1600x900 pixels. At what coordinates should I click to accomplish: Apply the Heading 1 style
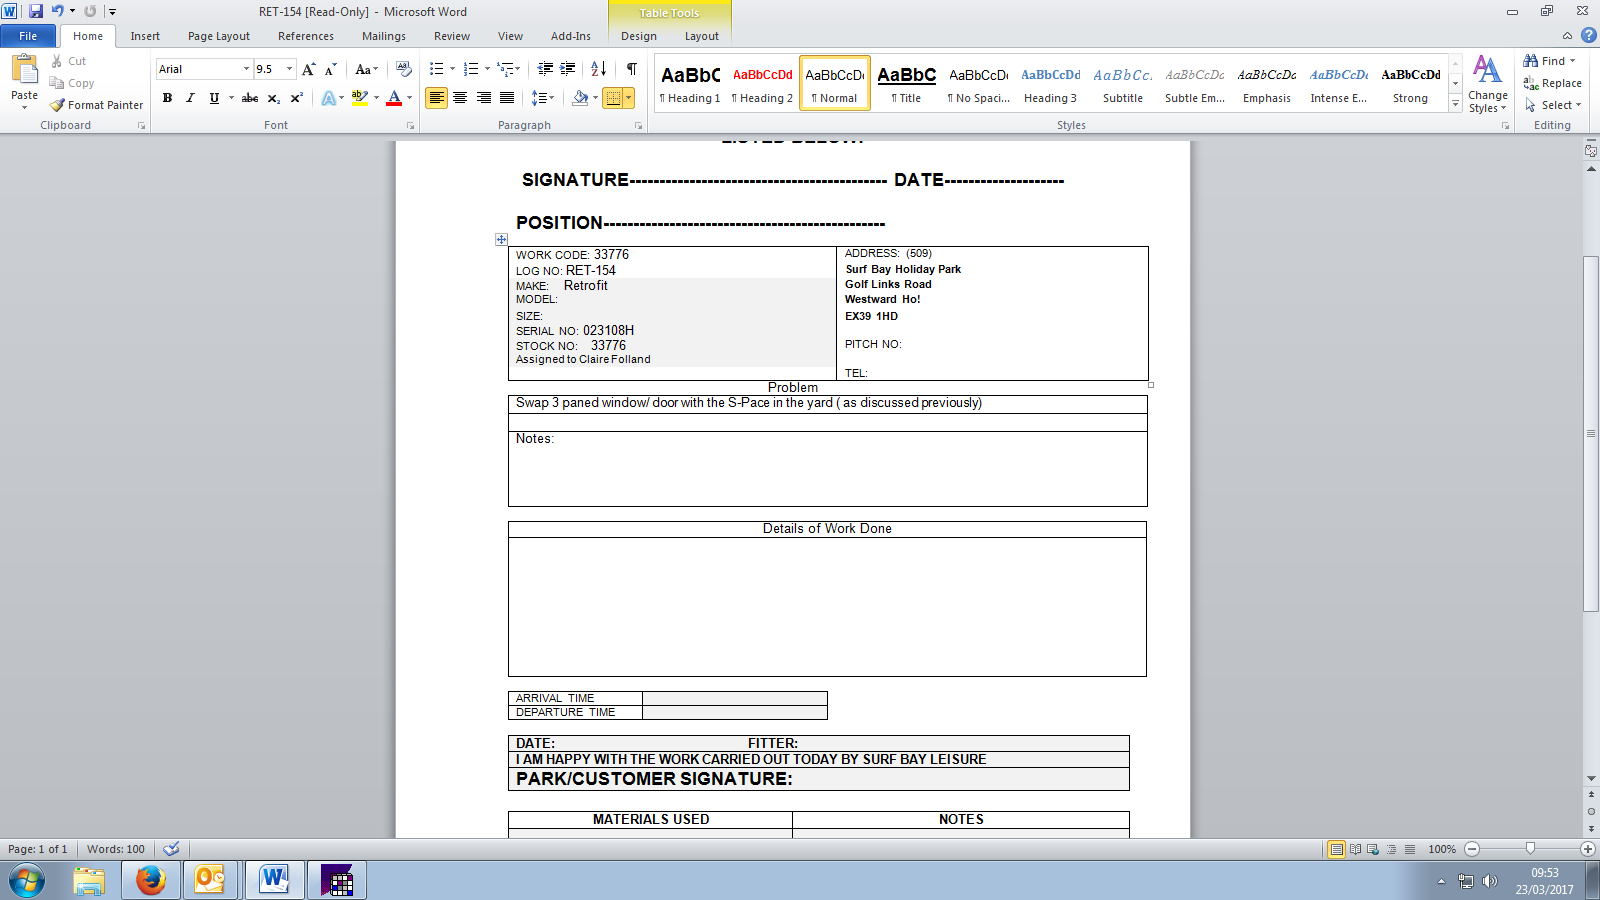pos(690,83)
